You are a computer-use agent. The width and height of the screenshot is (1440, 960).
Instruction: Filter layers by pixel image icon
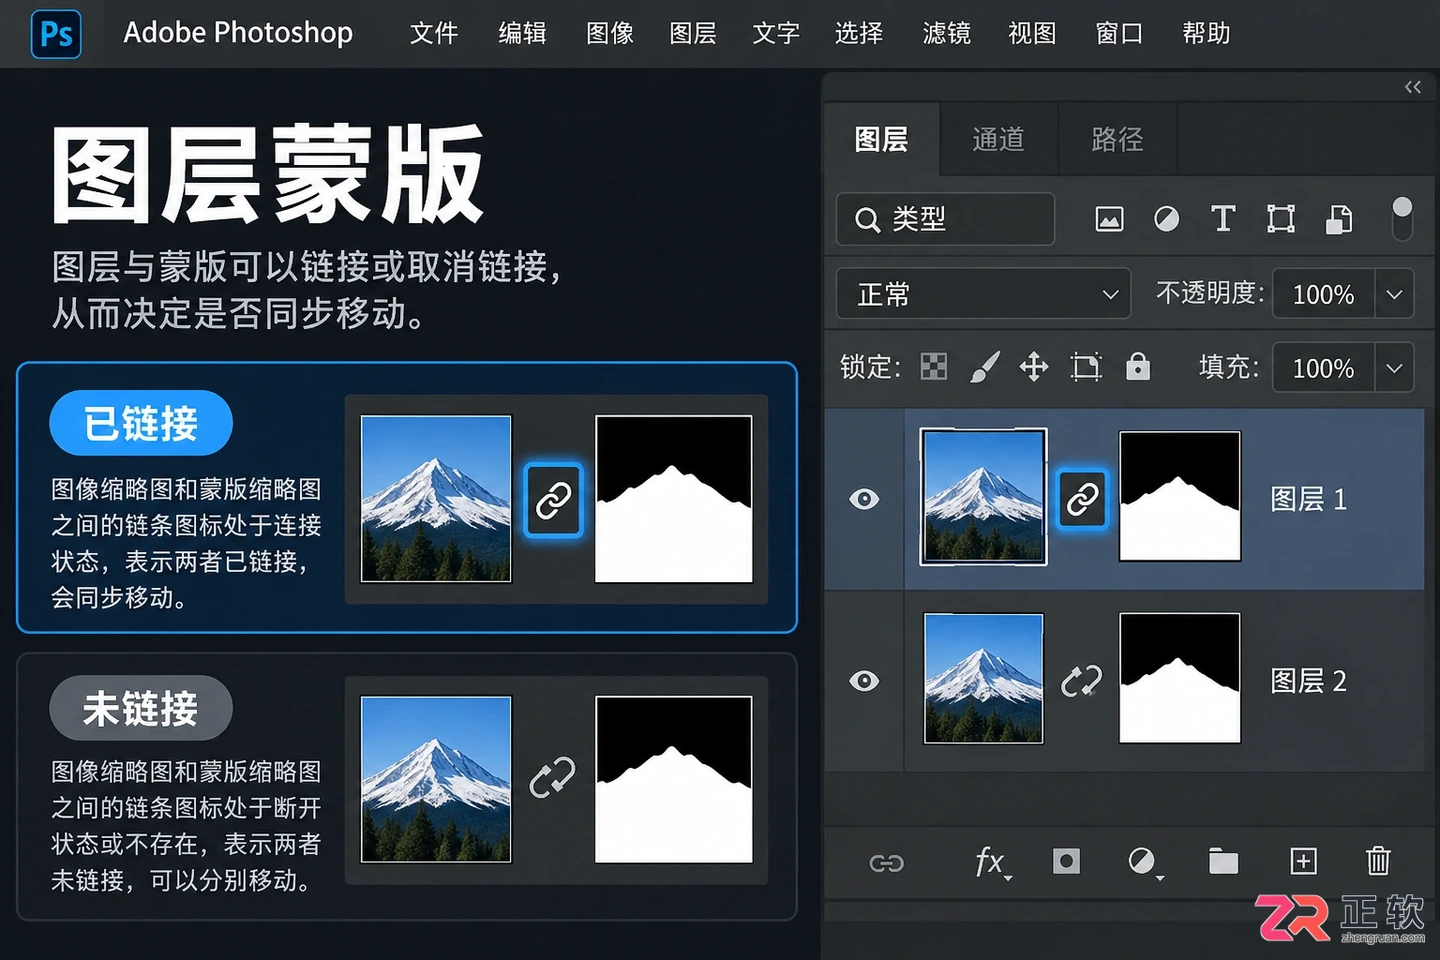click(x=1109, y=219)
